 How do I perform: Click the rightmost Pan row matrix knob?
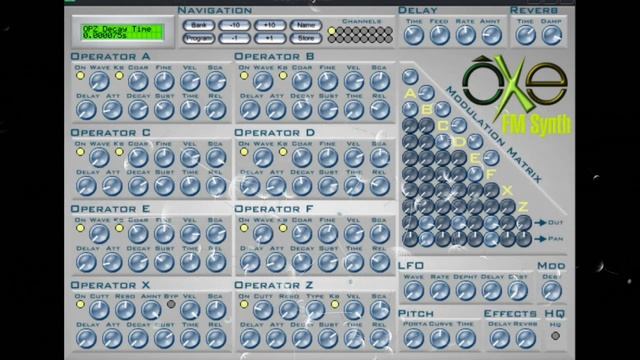[524, 239]
